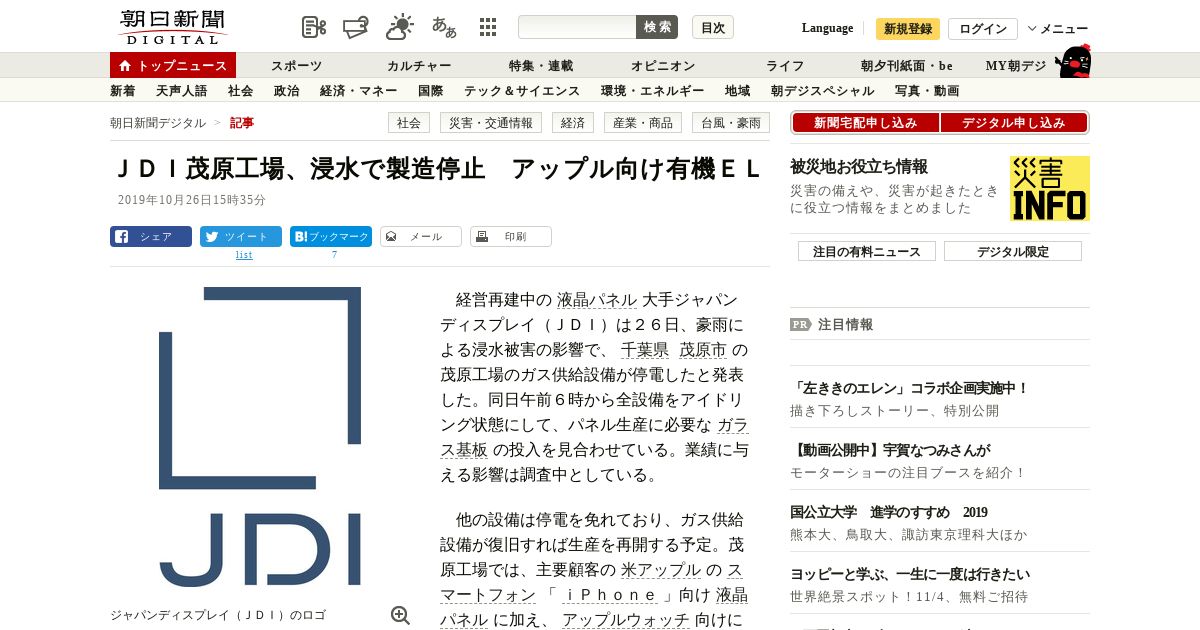The image size is (1200, 630).
Task: Click the 茂原市 keyword link
Action: tap(703, 350)
